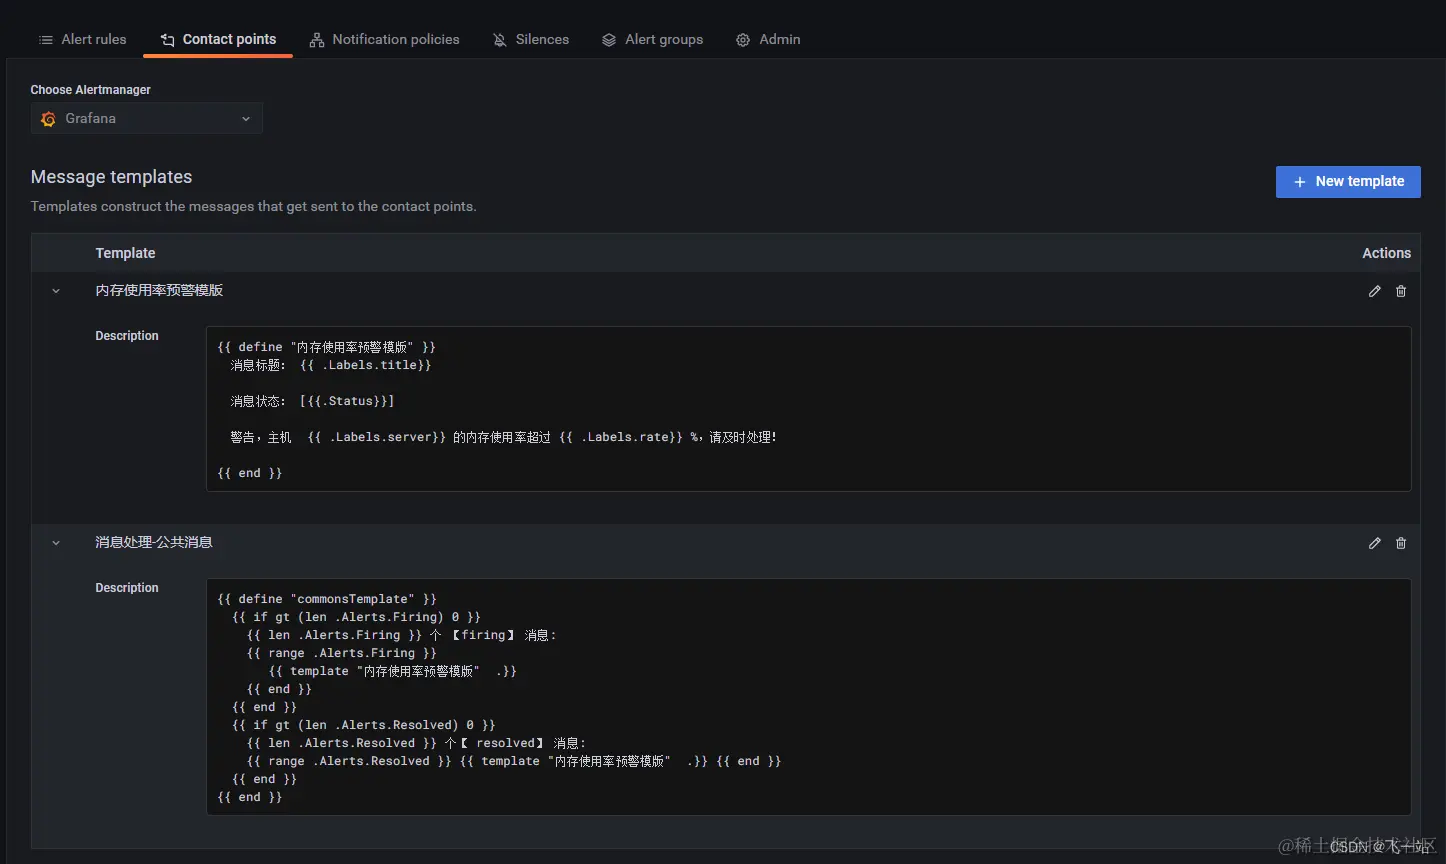The width and height of the screenshot is (1446, 864).
Task: Click the templates description sentence under heading
Action: coord(253,207)
